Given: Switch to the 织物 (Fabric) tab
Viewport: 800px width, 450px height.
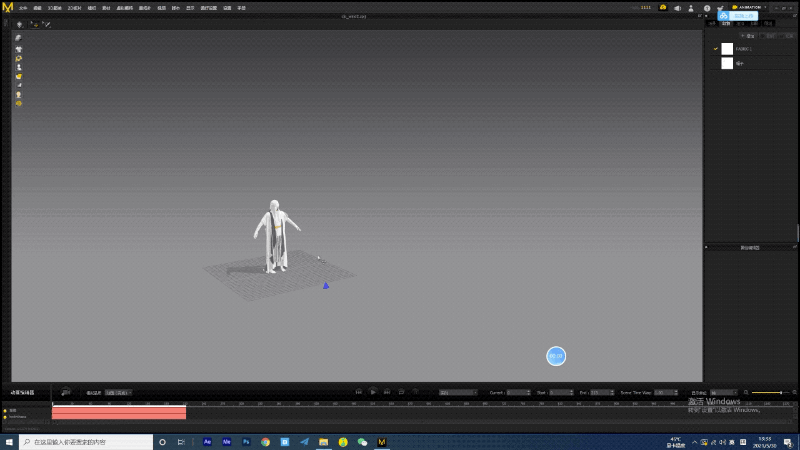Looking at the screenshot, I should click(x=726, y=23).
